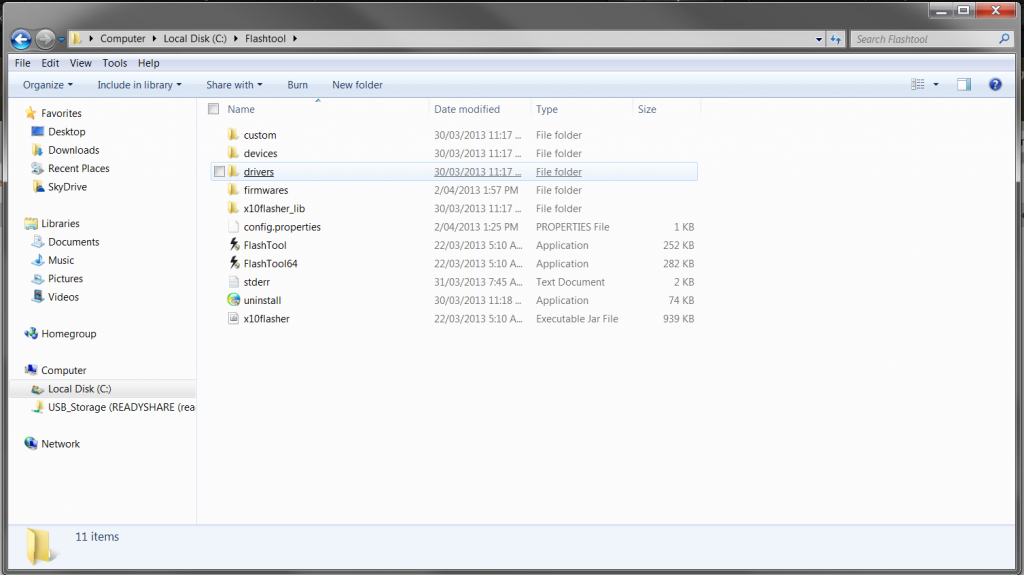Select the stderr text document icon
The width and height of the screenshot is (1024, 575).
point(233,282)
